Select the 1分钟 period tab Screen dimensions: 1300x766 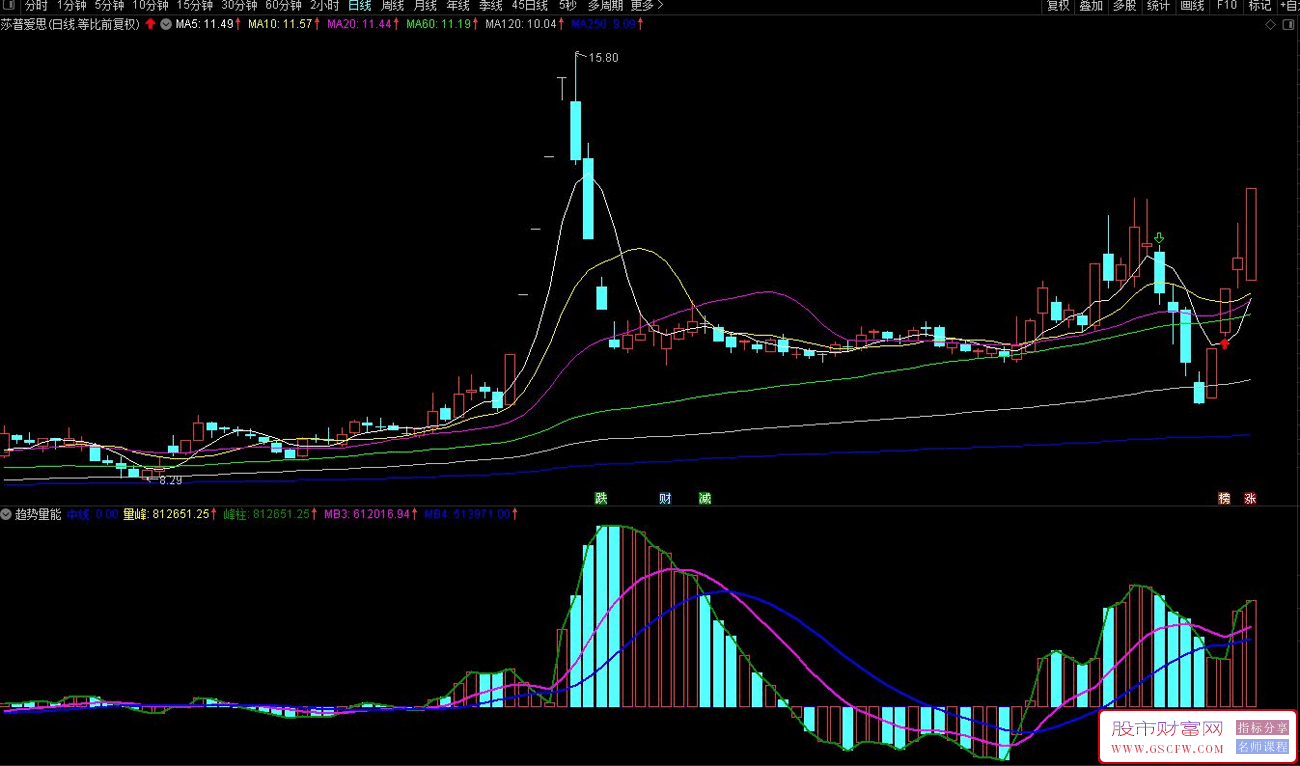pyautogui.click(x=72, y=6)
